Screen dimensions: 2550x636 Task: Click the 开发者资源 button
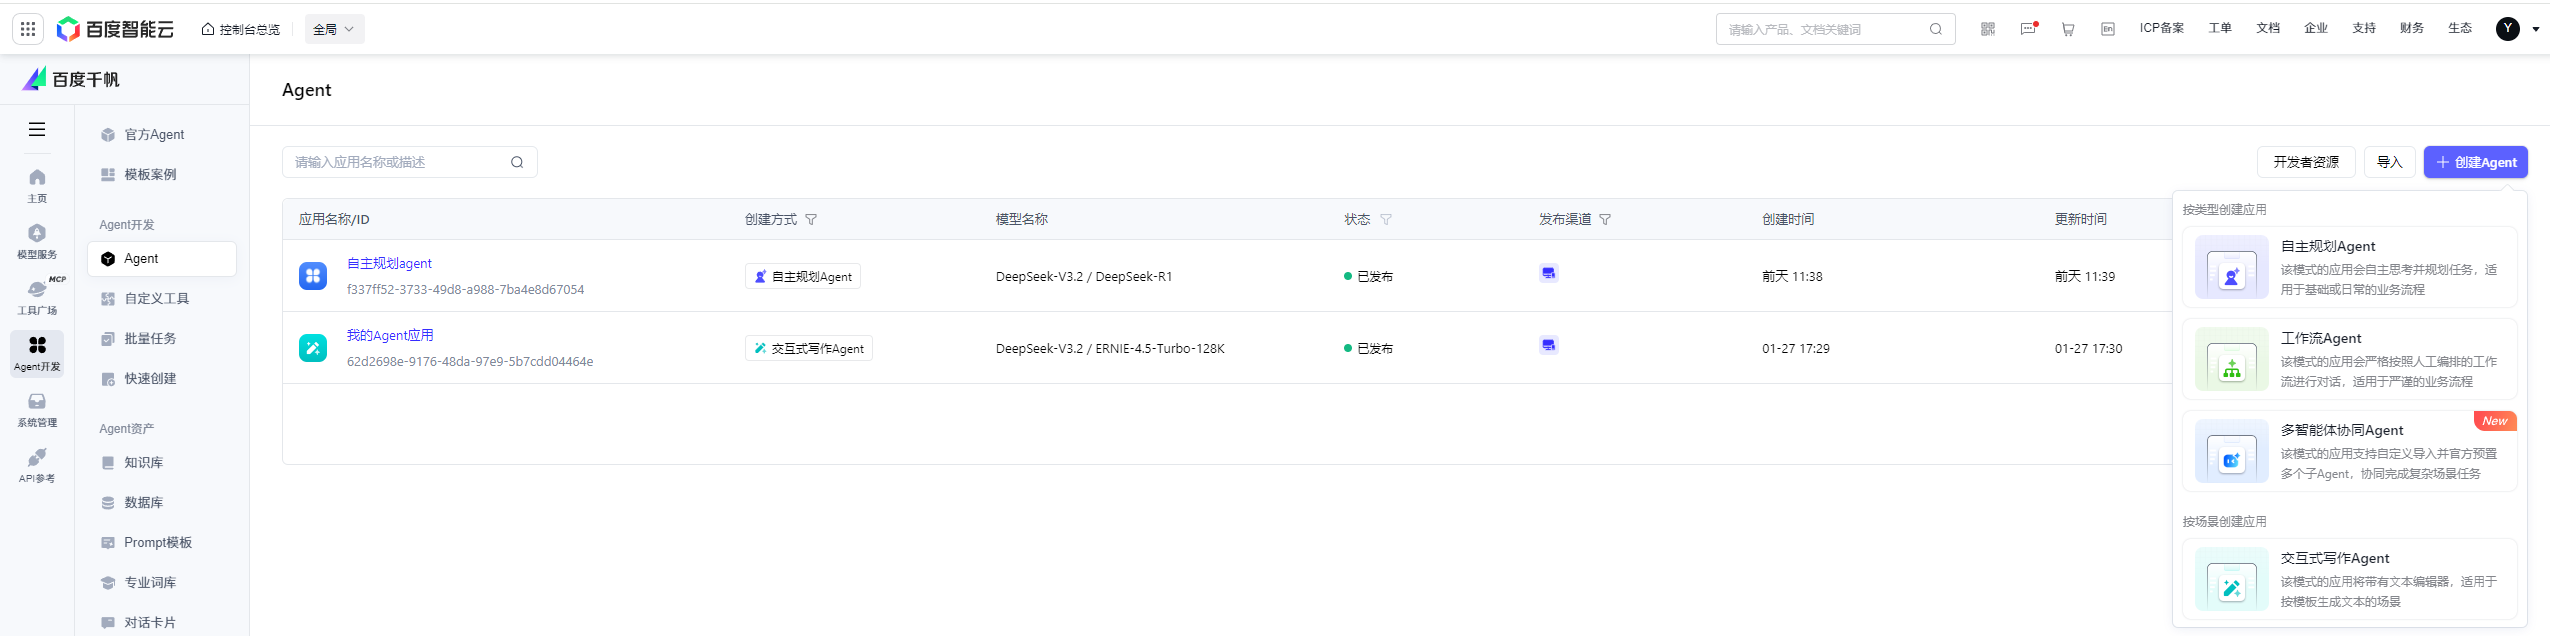[x=2306, y=162]
